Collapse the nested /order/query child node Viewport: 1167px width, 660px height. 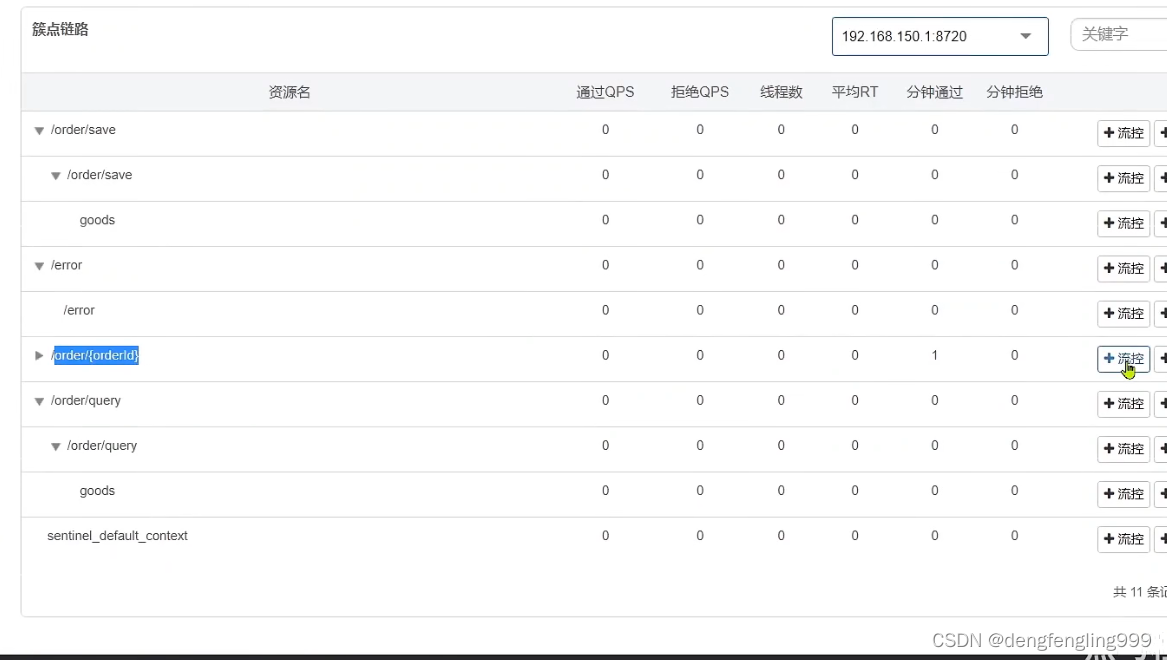pyautogui.click(x=56, y=446)
